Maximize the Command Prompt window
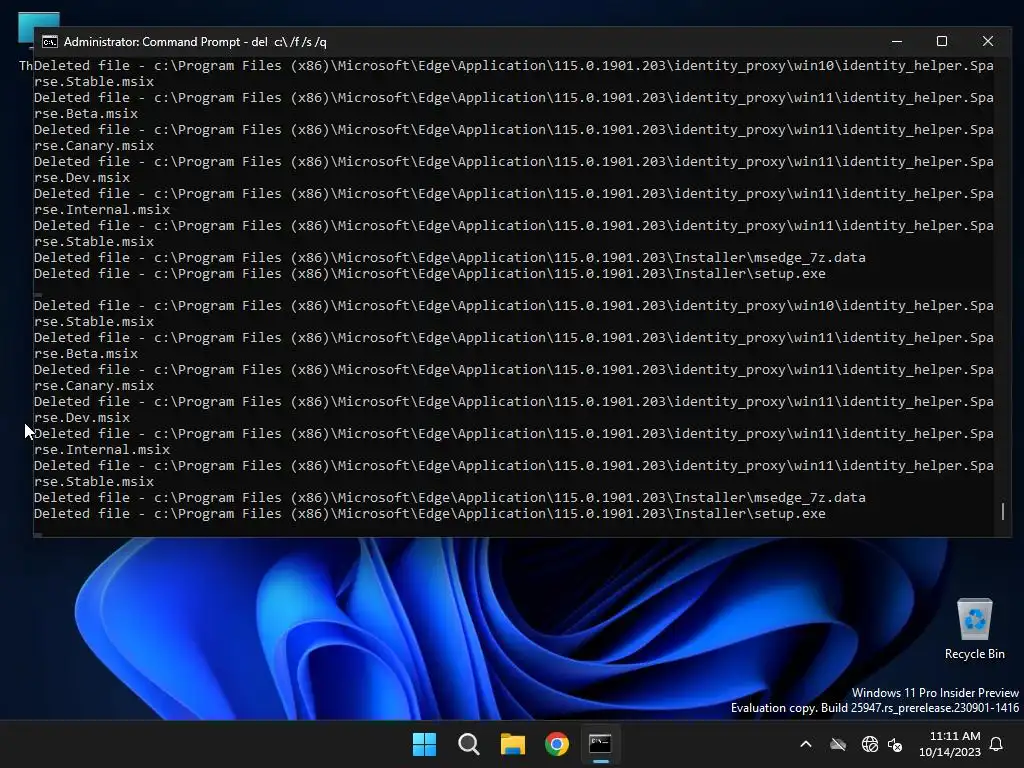This screenshot has height=768, width=1024. [942, 41]
